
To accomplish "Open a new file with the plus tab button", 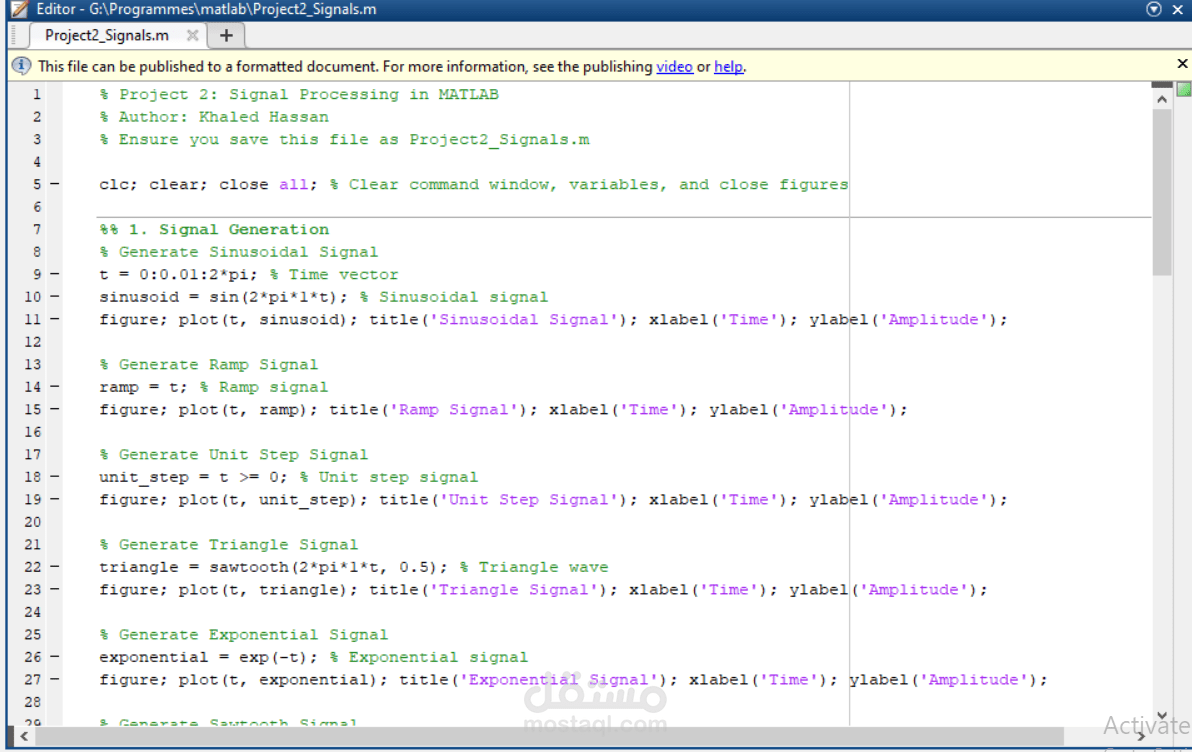I will (x=226, y=34).
